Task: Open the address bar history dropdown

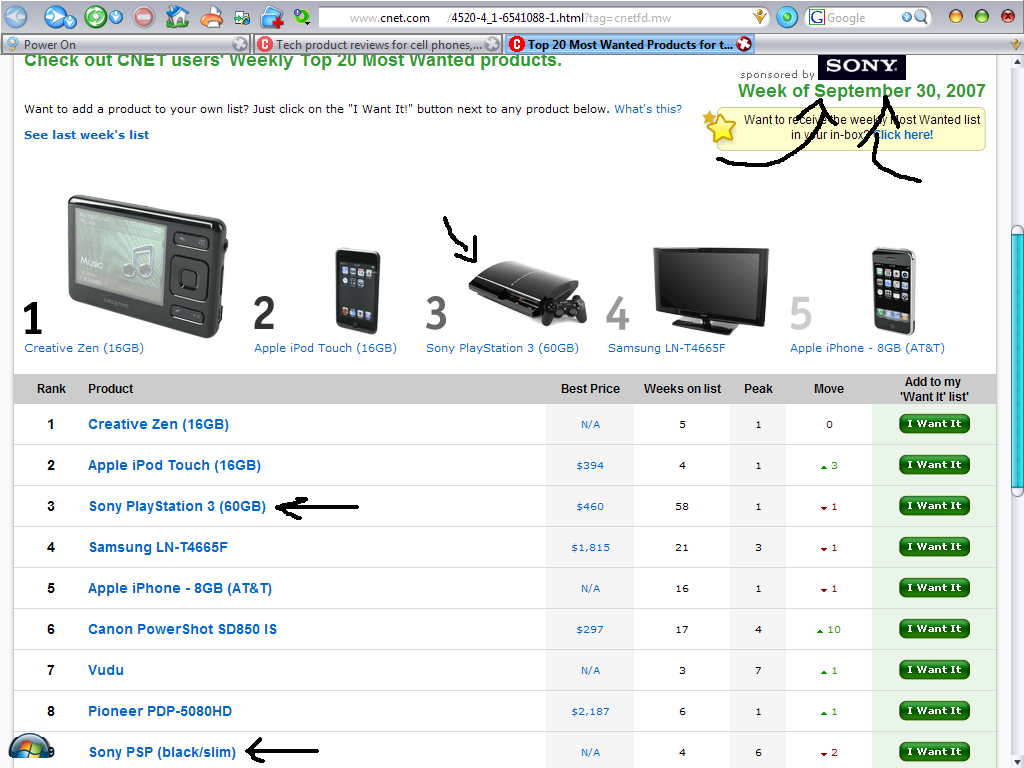Action: point(760,18)
